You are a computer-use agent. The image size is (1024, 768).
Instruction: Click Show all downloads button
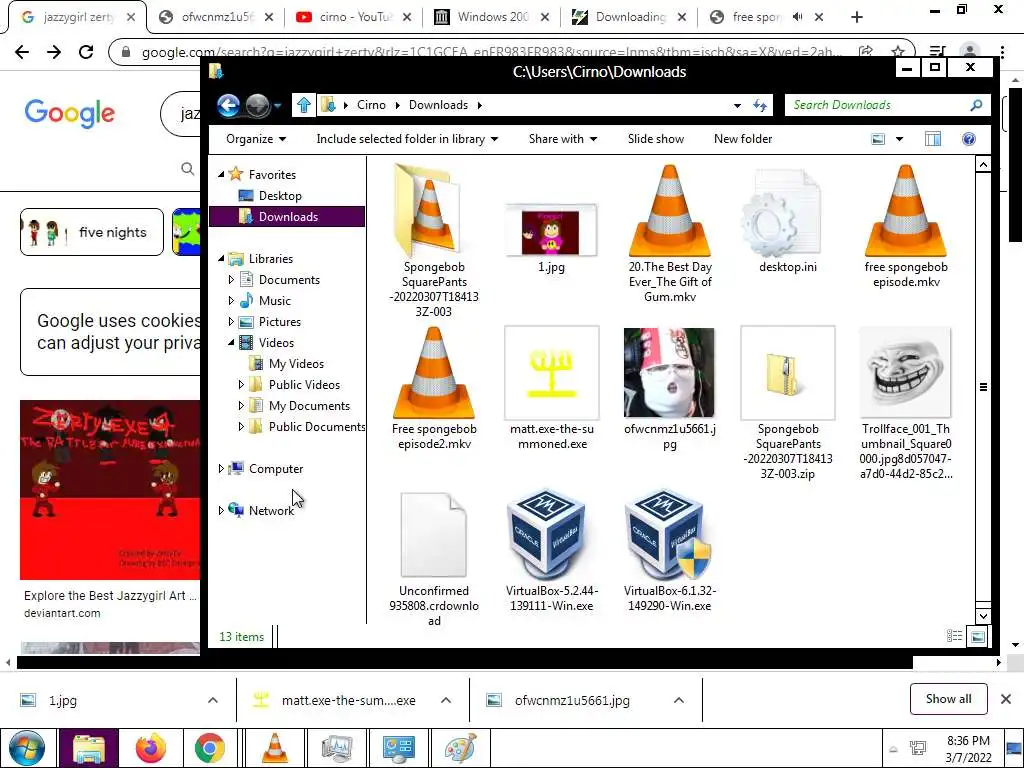(948, 699)
